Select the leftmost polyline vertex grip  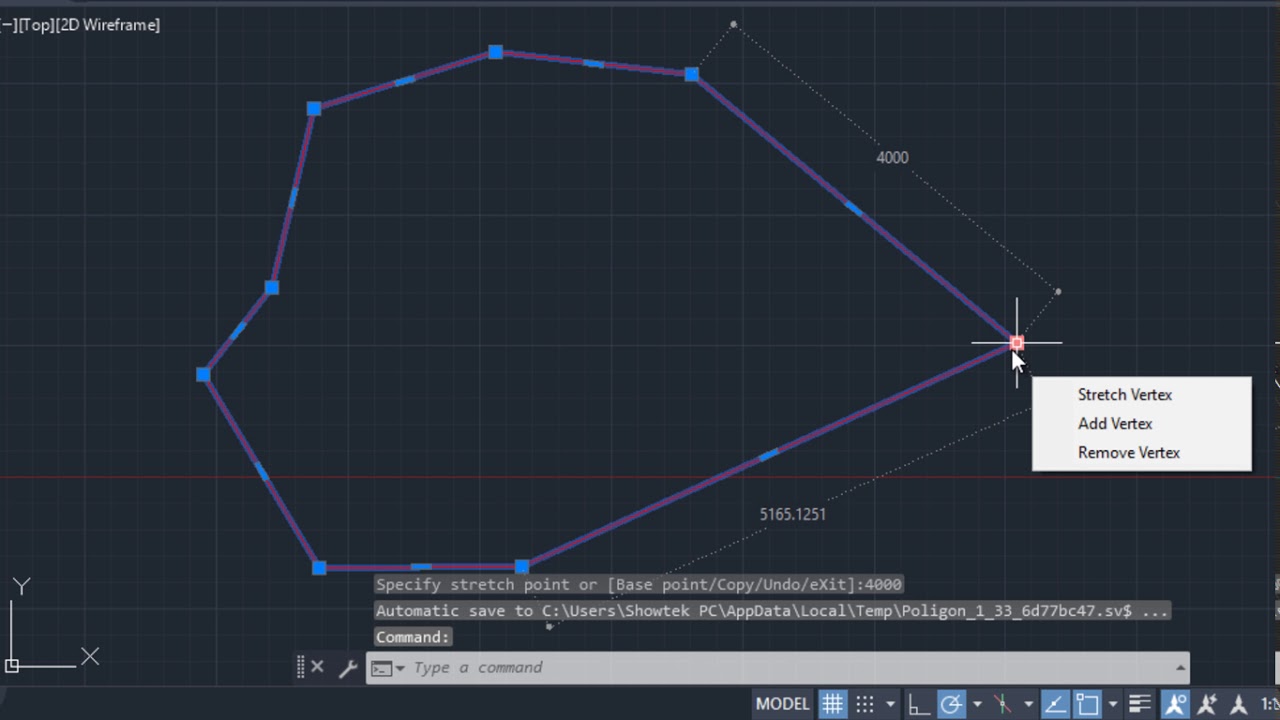tap(203, 374)
